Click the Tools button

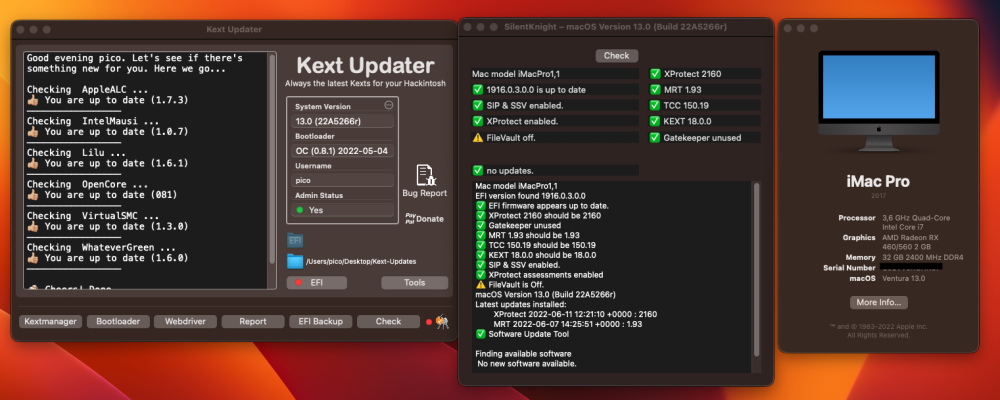[x=415, y=283]
